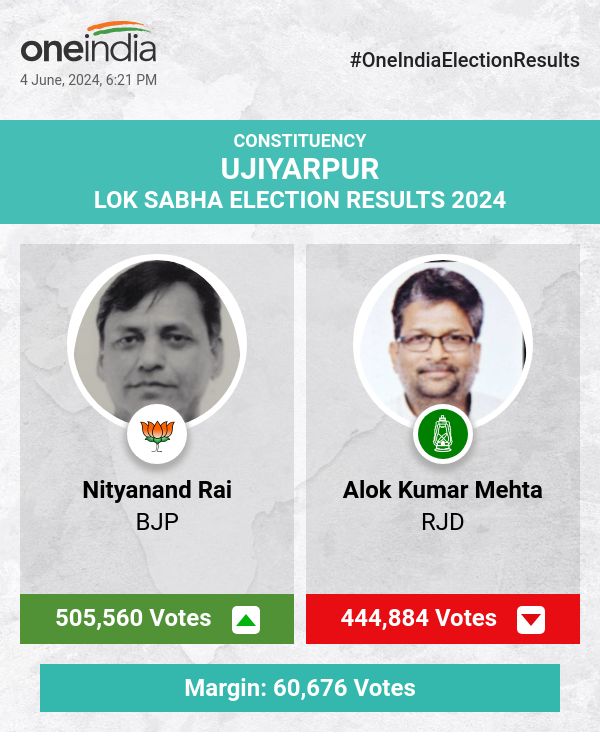Open the #OneIndiaElectionResults hashtag
Image resolution: width=600 pixels, height=750 pixels.
(x=464, y=60)
